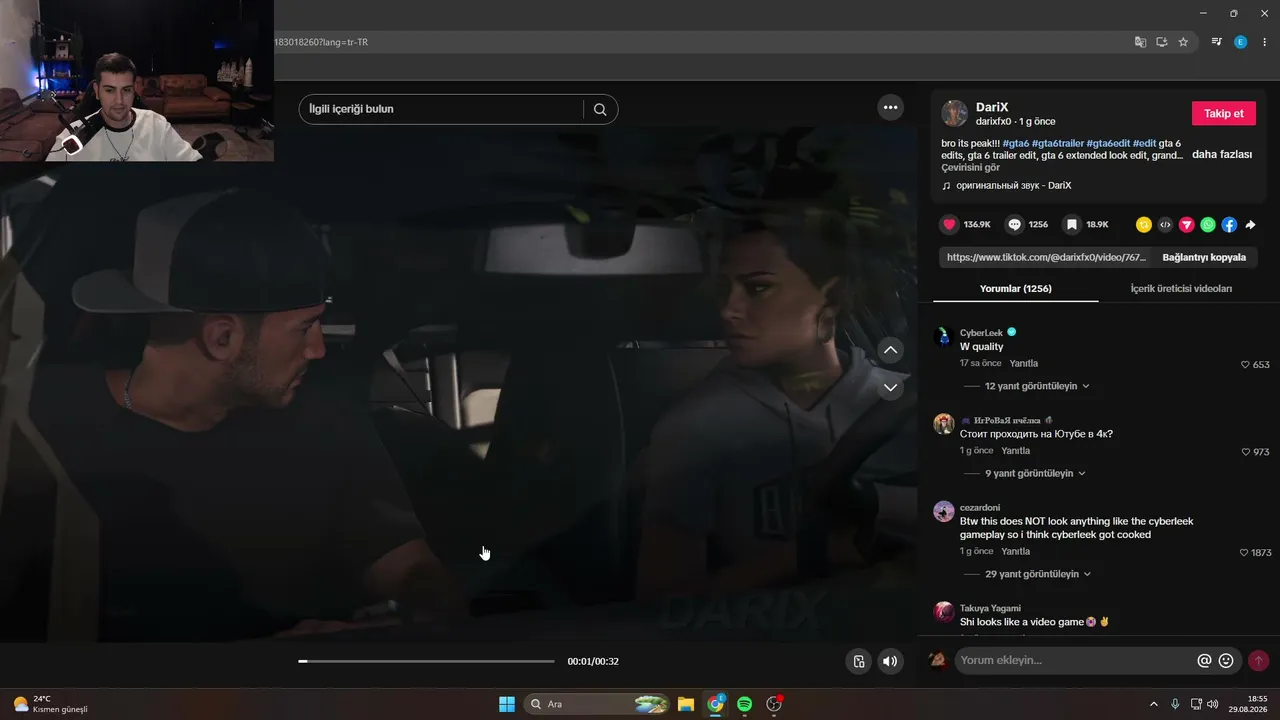Open more share options arrow
Image resolution: width=1280 pixels, height=720 pixels.
pos(1250,225)
